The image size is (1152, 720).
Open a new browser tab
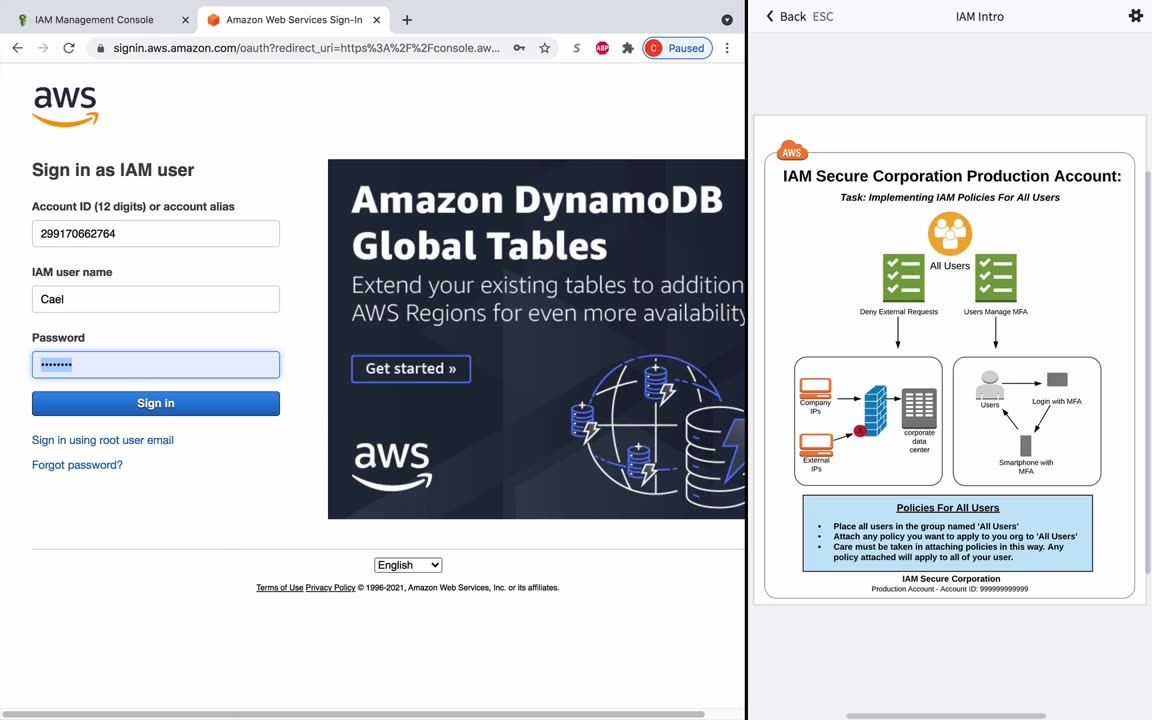(x=407, y=20)
